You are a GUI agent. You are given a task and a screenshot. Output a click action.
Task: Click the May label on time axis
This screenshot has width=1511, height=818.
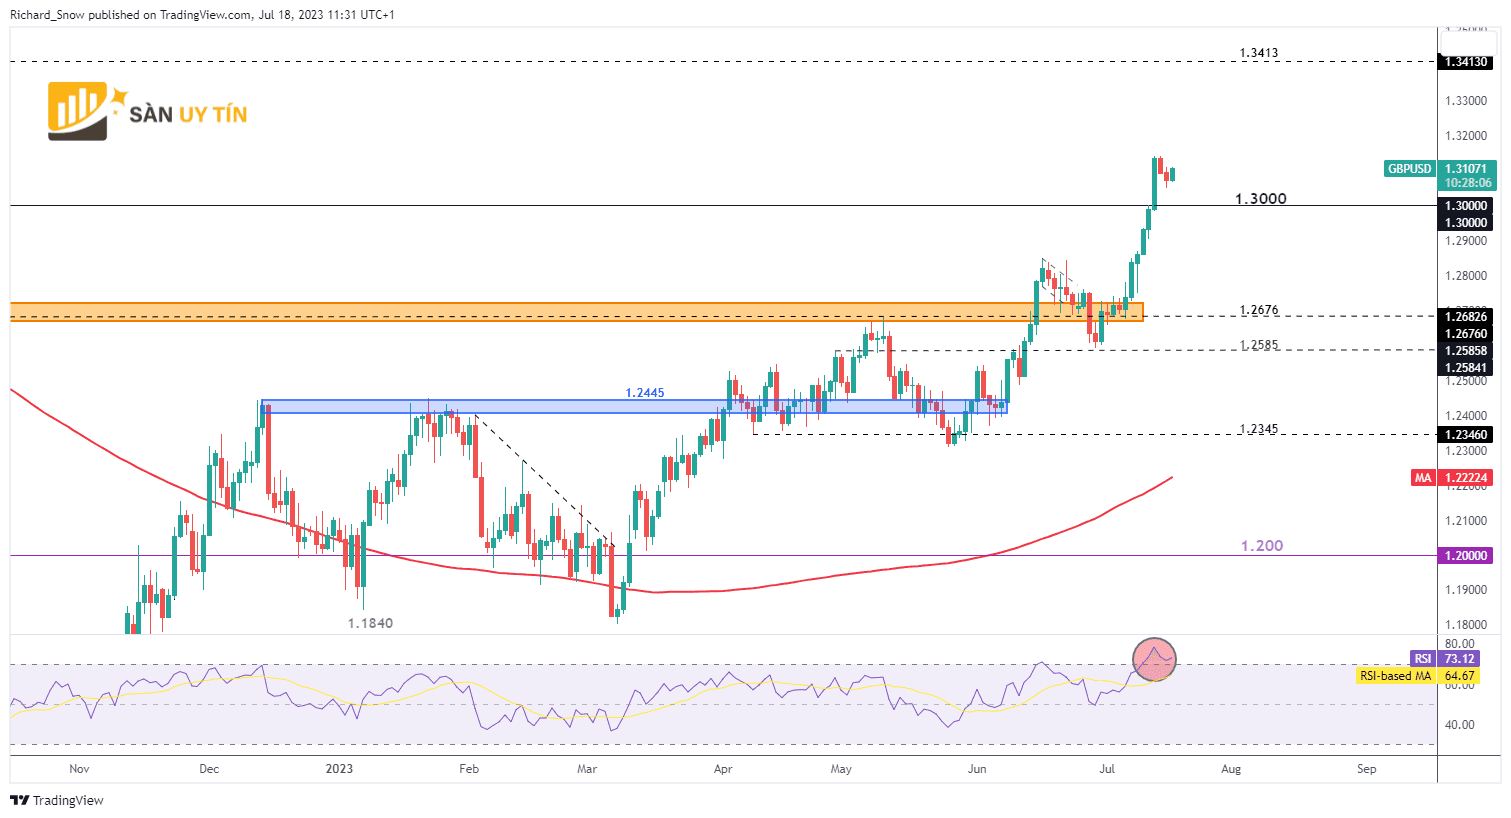[841, 769]
